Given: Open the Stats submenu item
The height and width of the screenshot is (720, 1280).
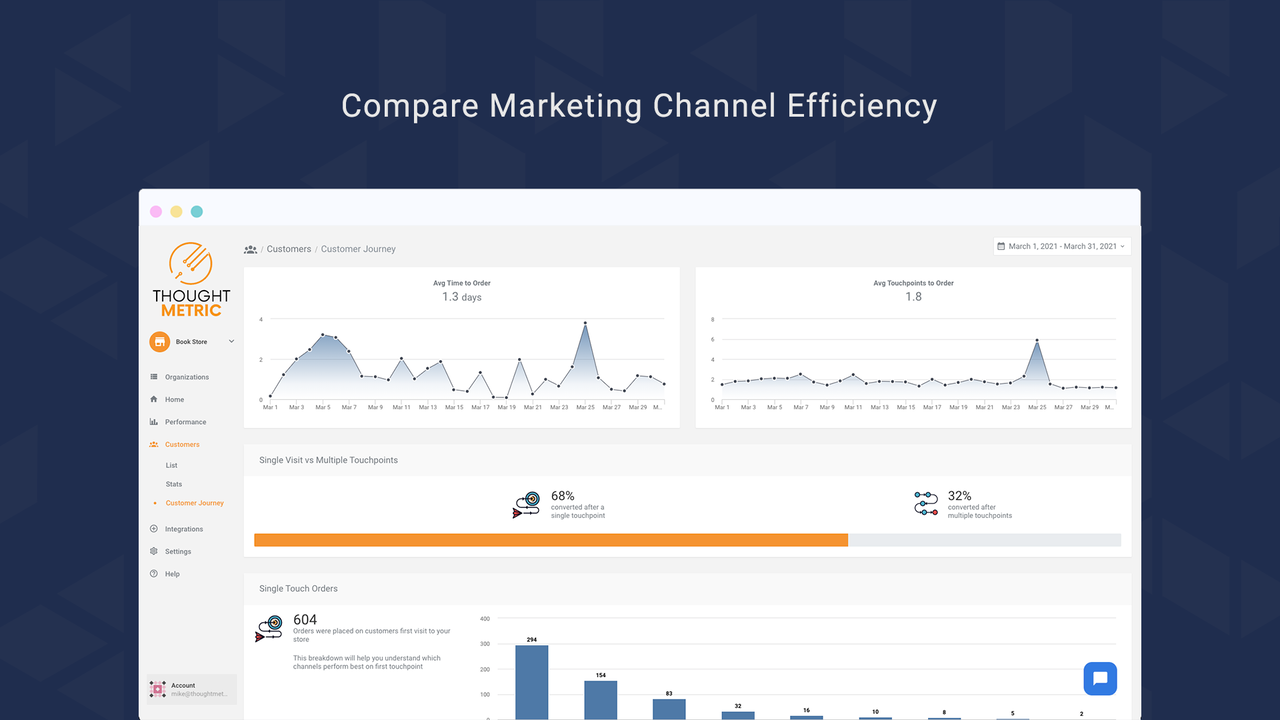Looking at the screenshot, I should [173, 484].
